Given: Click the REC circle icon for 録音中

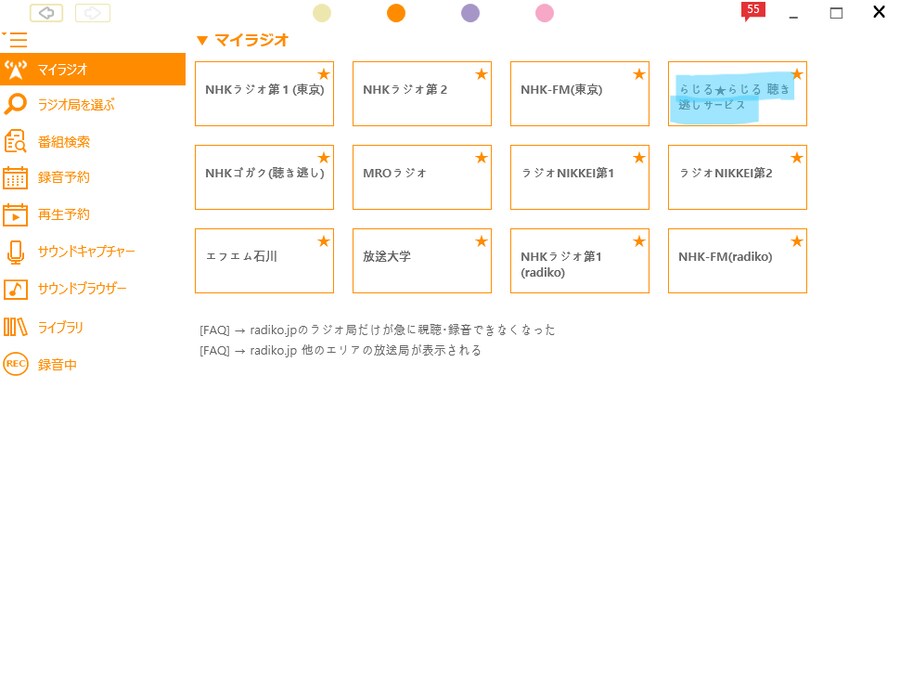Looking at the screenshot, I should (15, 364).
